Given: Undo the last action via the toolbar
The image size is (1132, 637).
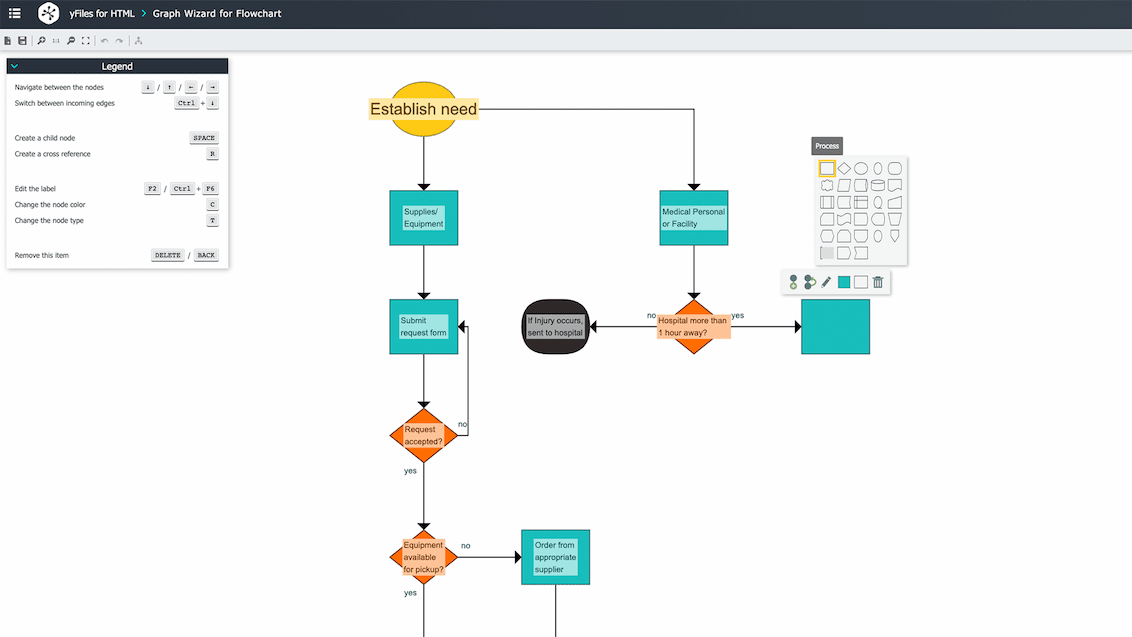Looking at the screenshot, I should coord(104,40).
